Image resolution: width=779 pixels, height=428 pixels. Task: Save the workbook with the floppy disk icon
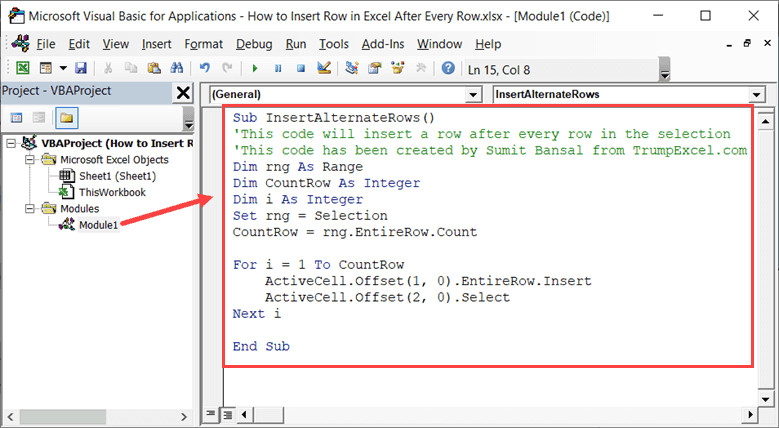pyautogui.click(x=80, y=68)
